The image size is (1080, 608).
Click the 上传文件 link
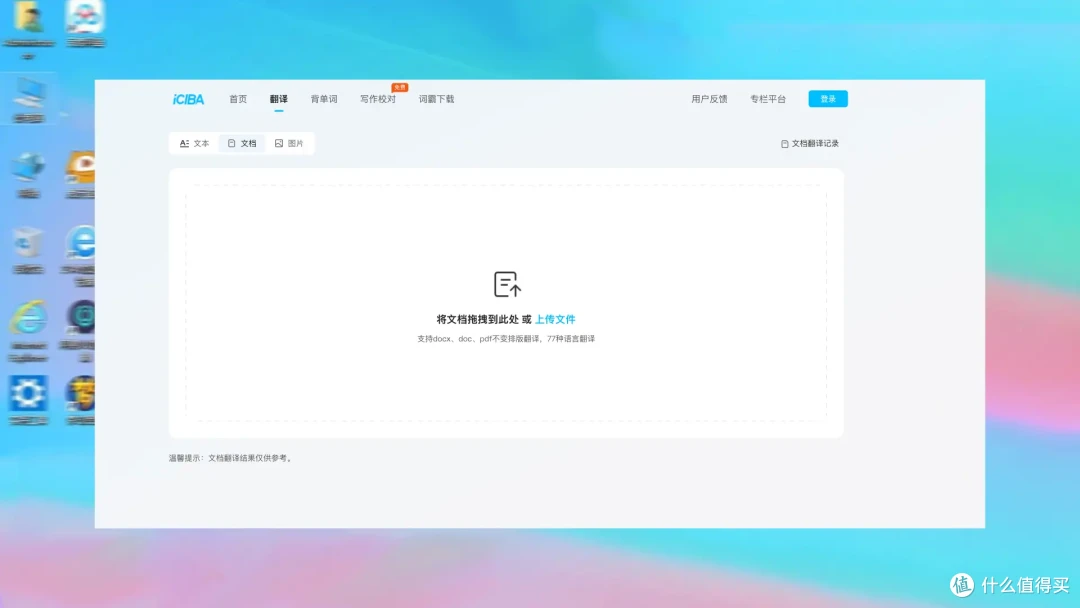555,319
